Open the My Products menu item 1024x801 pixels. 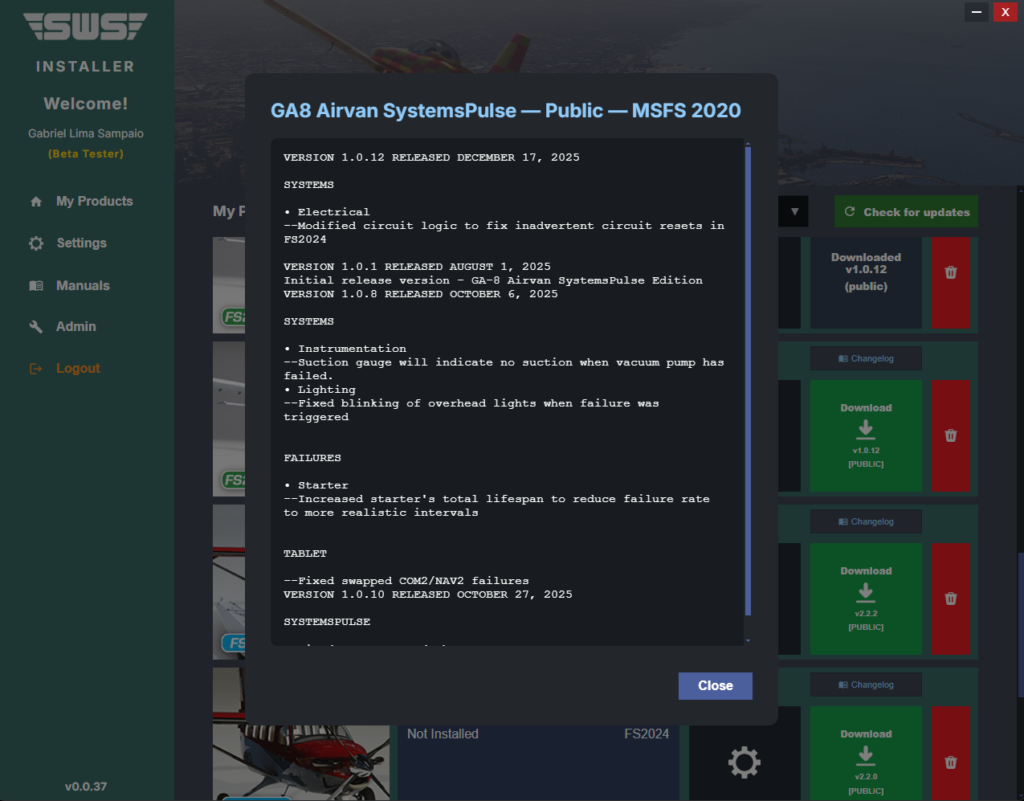94,202
